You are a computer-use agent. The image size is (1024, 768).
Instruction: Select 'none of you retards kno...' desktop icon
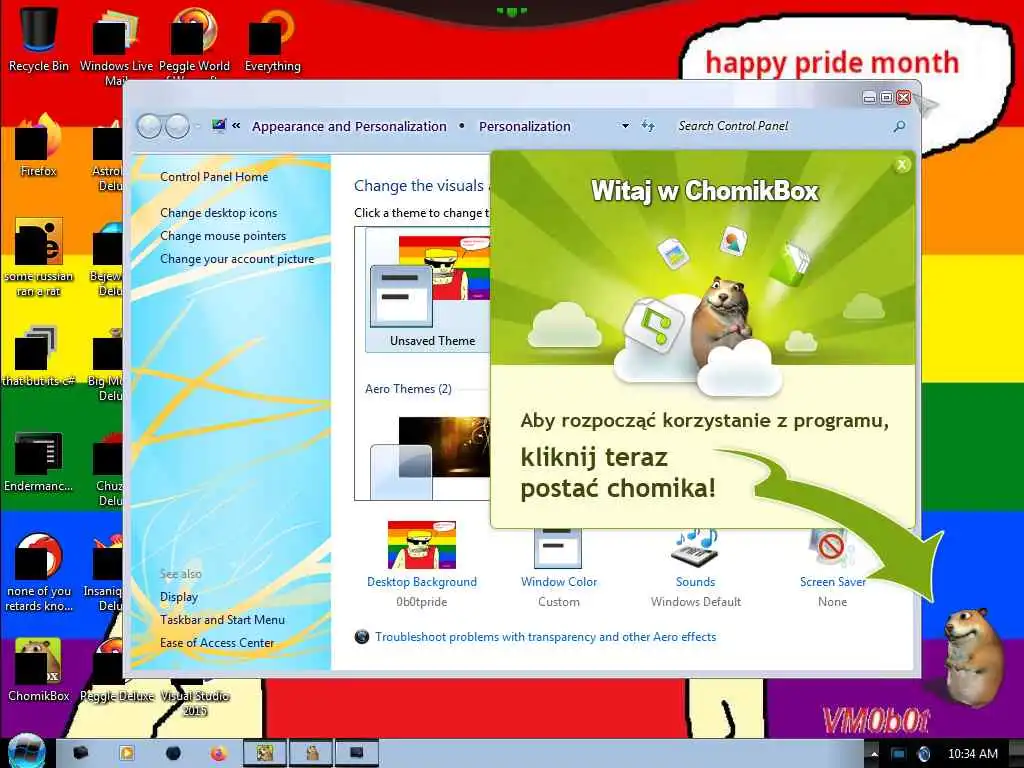pos(39,573)
